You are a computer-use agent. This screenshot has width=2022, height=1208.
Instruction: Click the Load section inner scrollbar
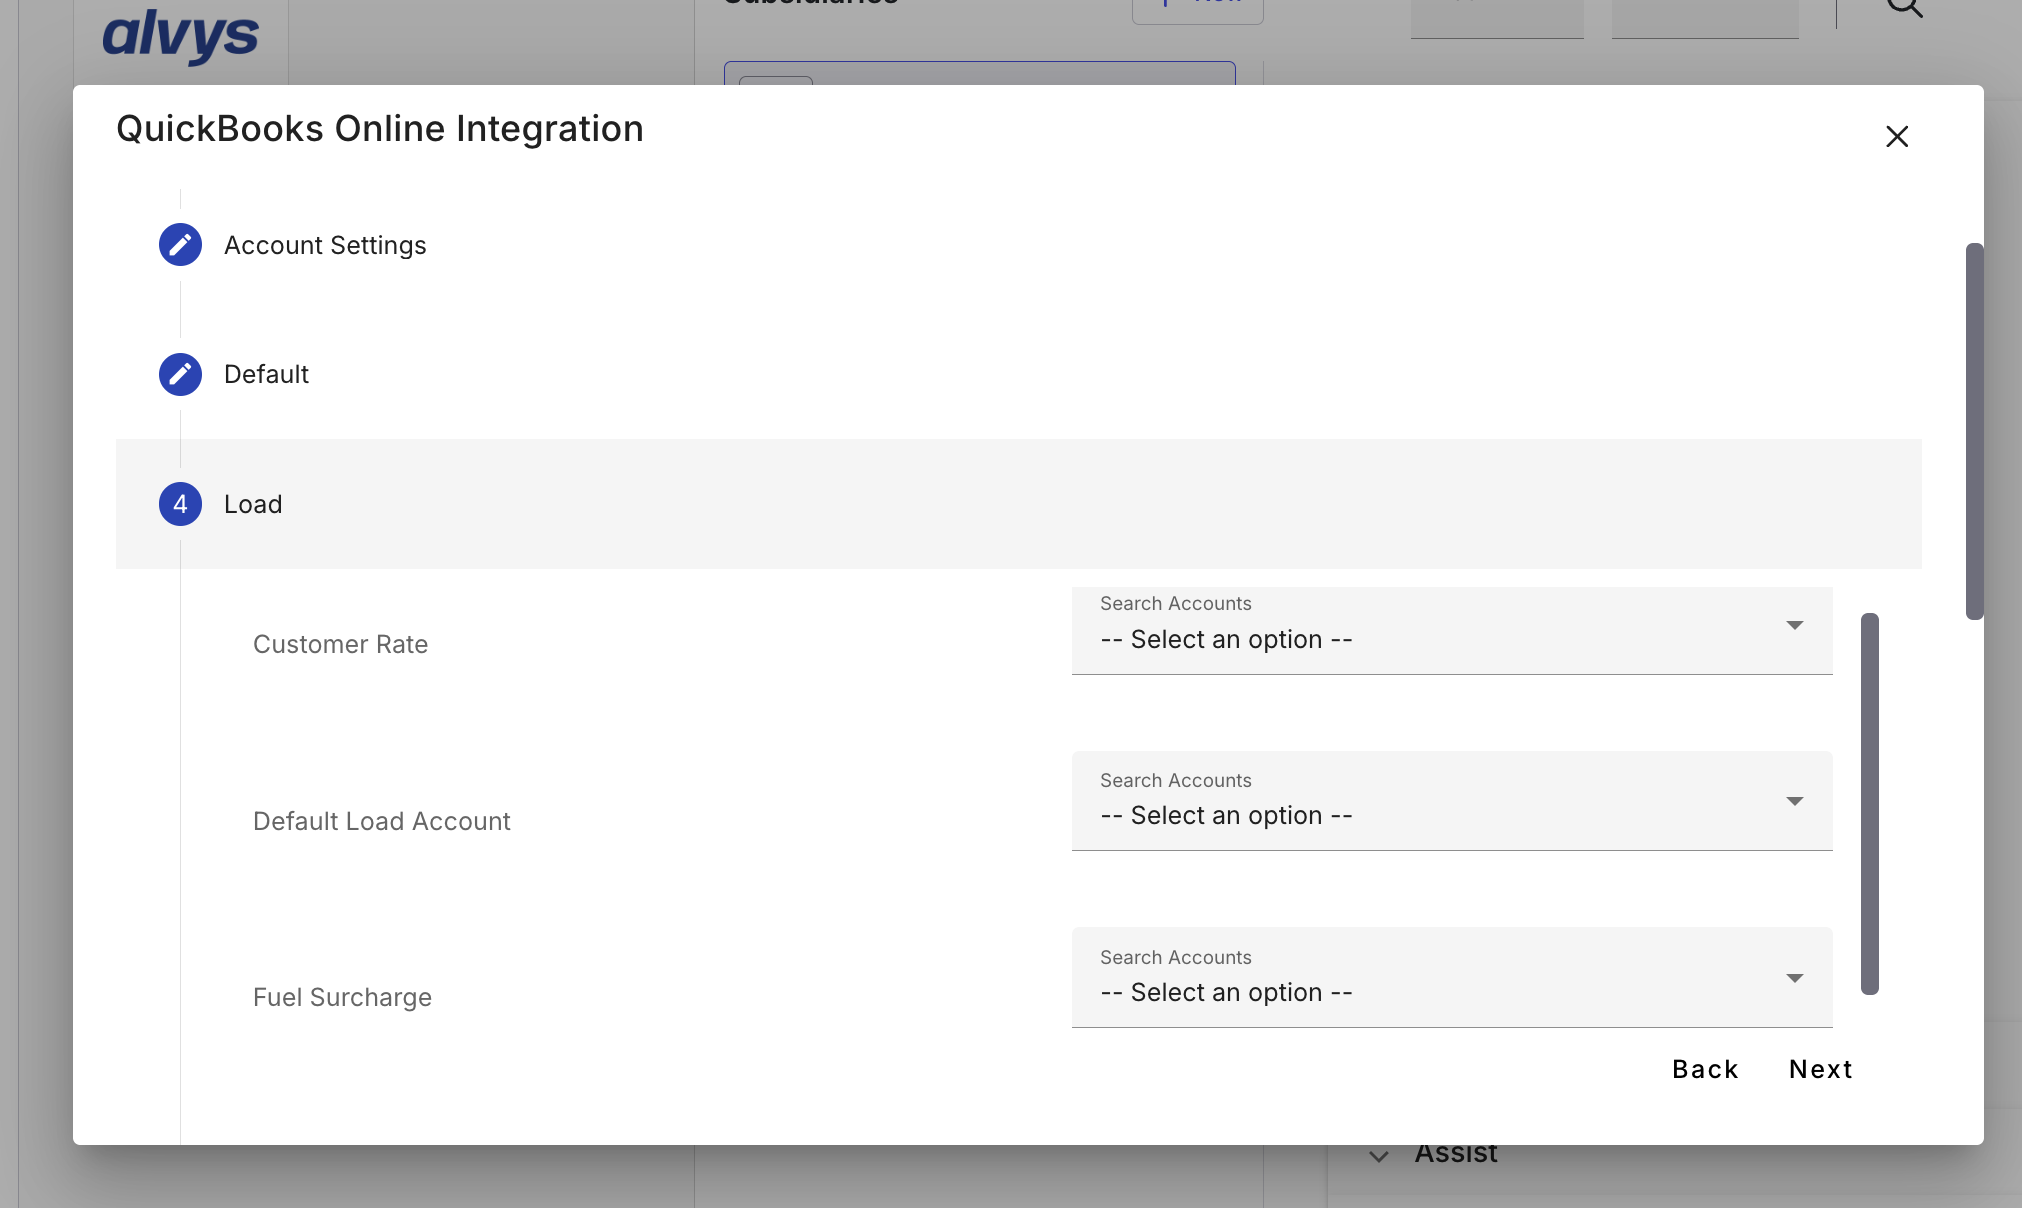[1870, 804]
